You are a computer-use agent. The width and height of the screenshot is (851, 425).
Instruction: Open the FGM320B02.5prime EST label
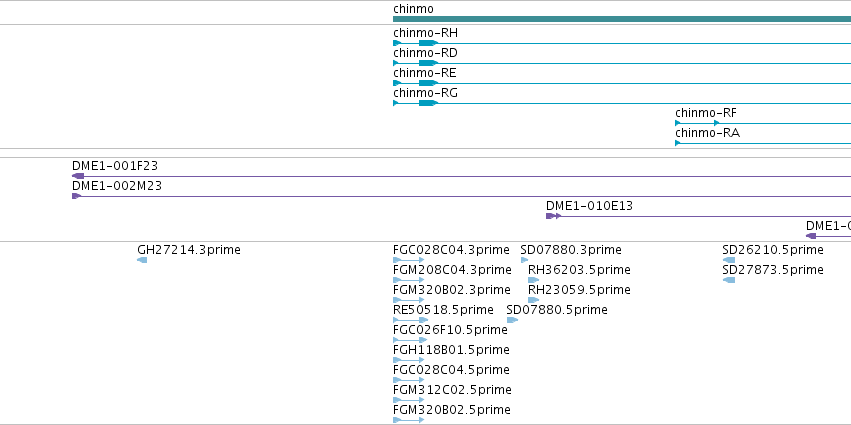tap(452, 410)
